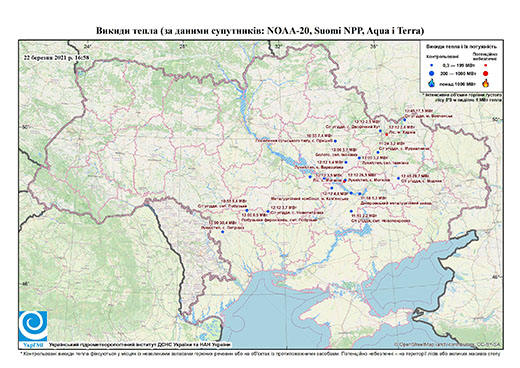The height and width of the screenshot is (368, 520).
Task: Click the 200 — 1000 МВт legend label
Action: [459, 73]
